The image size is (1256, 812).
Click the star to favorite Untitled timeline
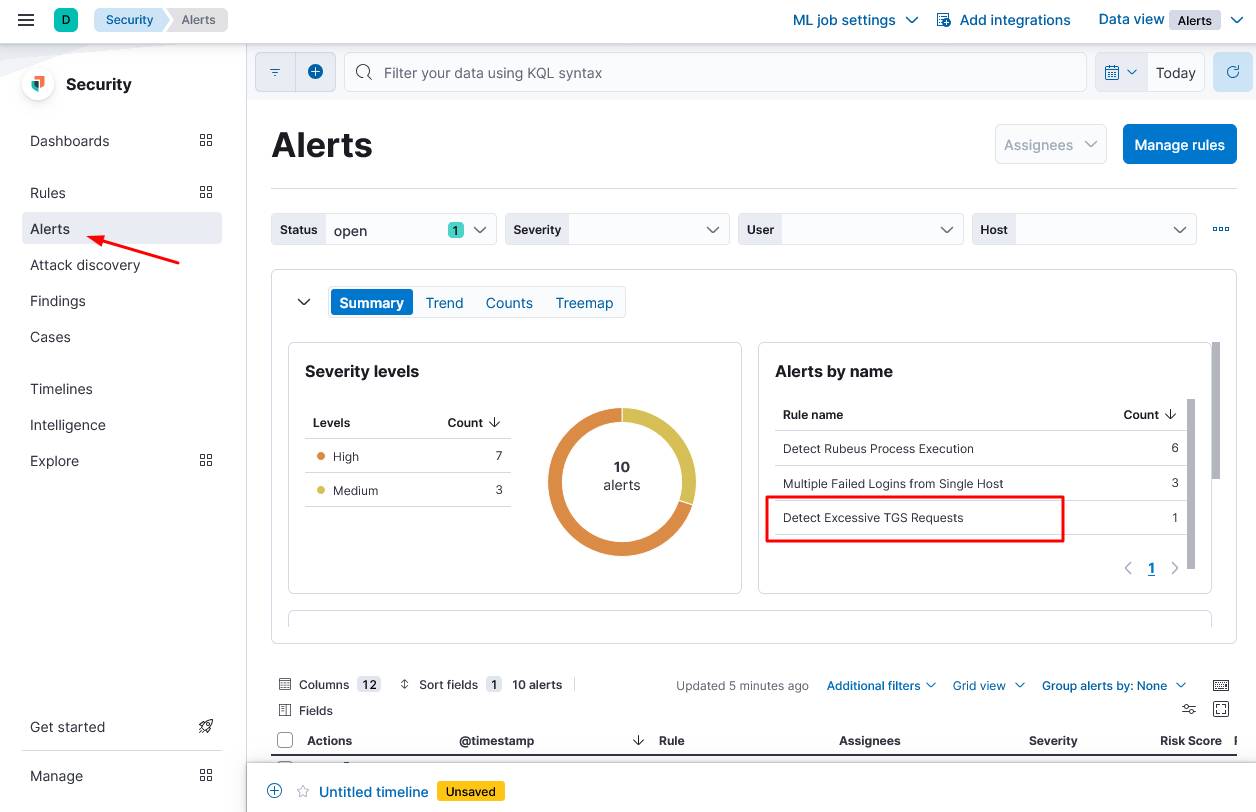point(303,791)
